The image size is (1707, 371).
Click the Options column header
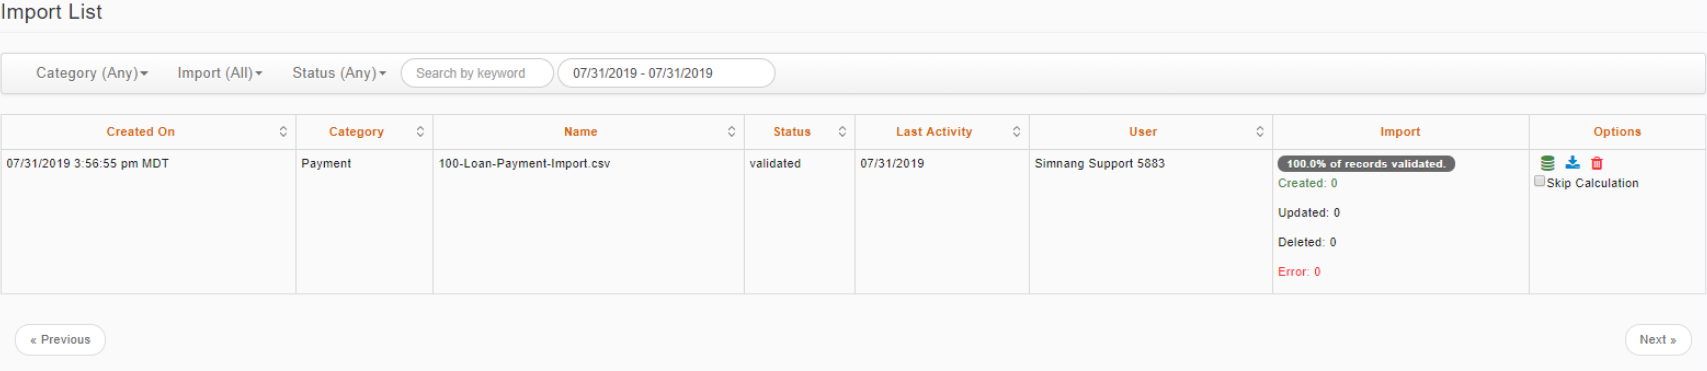tap(1617, 132)
